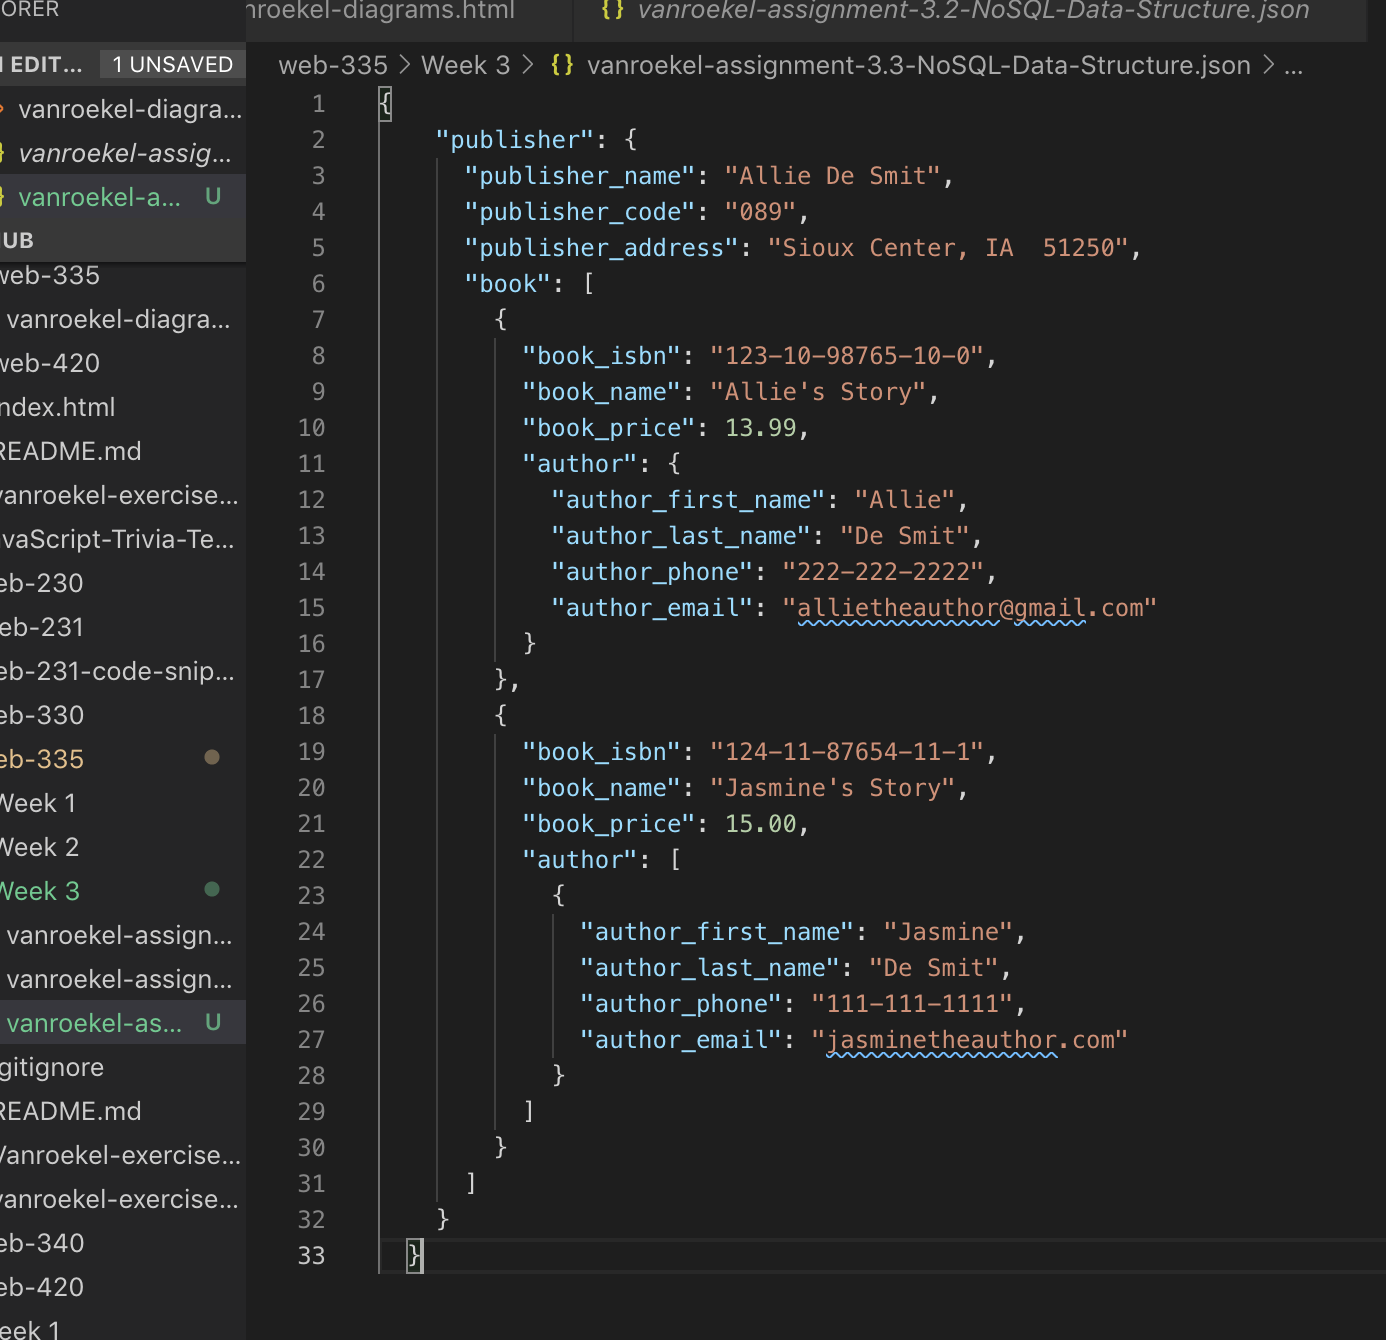This screenshot has width=1386, height=1340.
Task: Click the "123-10-98765-10-0" ISBN value
Action: coord(847,356)
